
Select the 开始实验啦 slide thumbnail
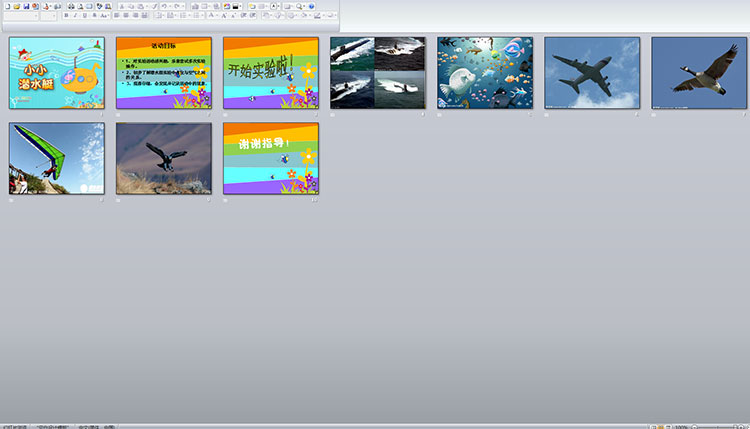click(271, 73)
